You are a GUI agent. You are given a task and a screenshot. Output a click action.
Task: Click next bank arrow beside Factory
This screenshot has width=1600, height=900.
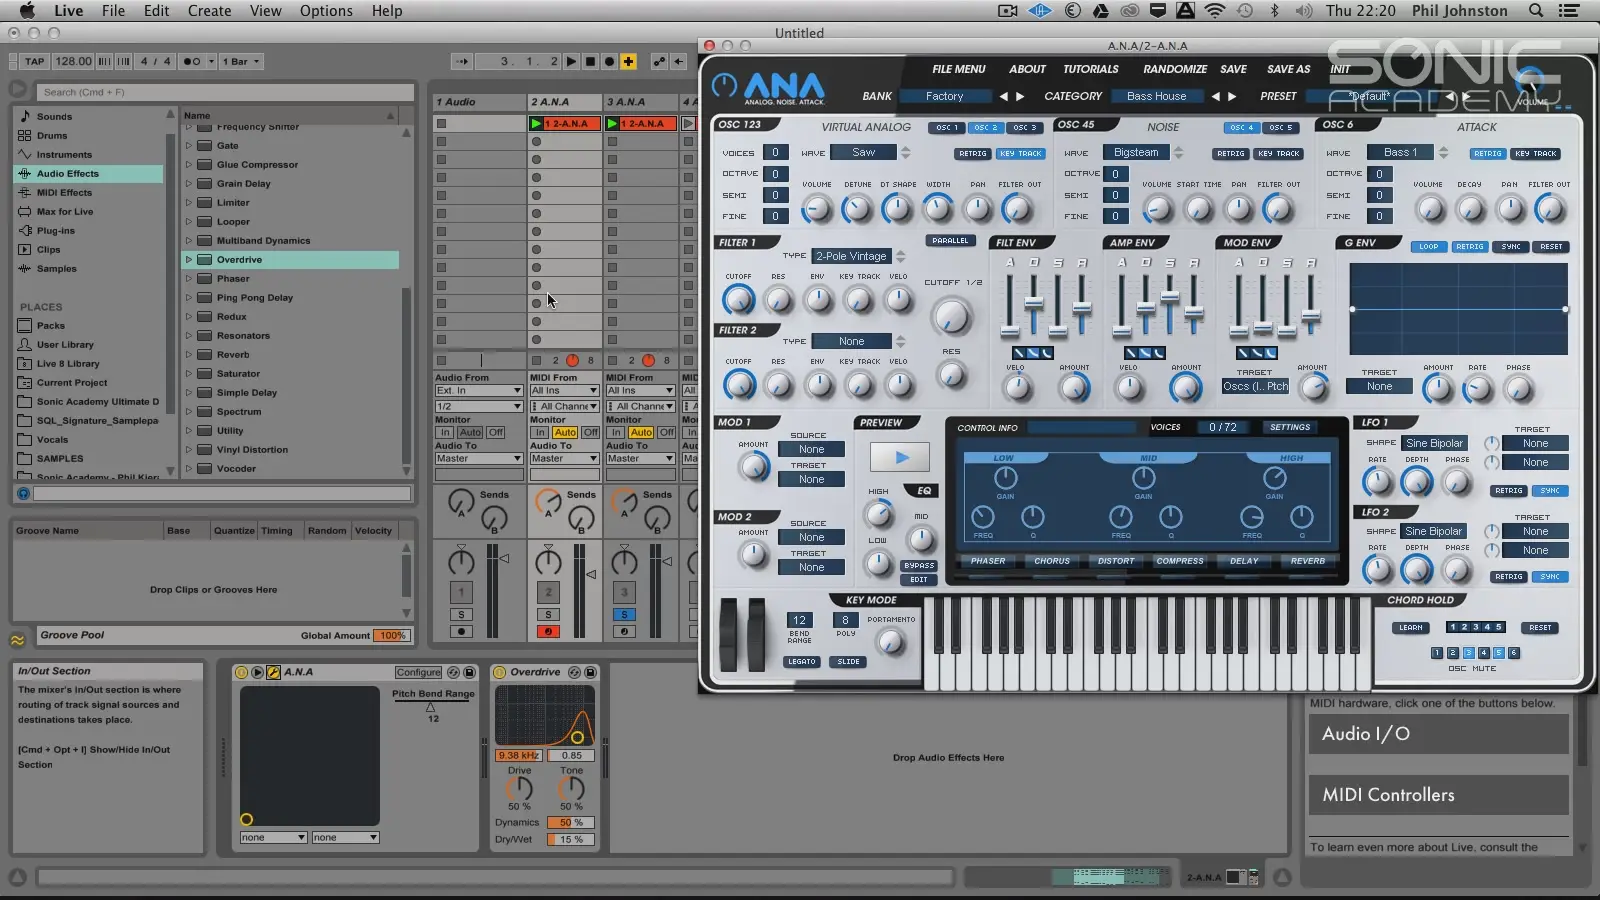[1020, 96]
